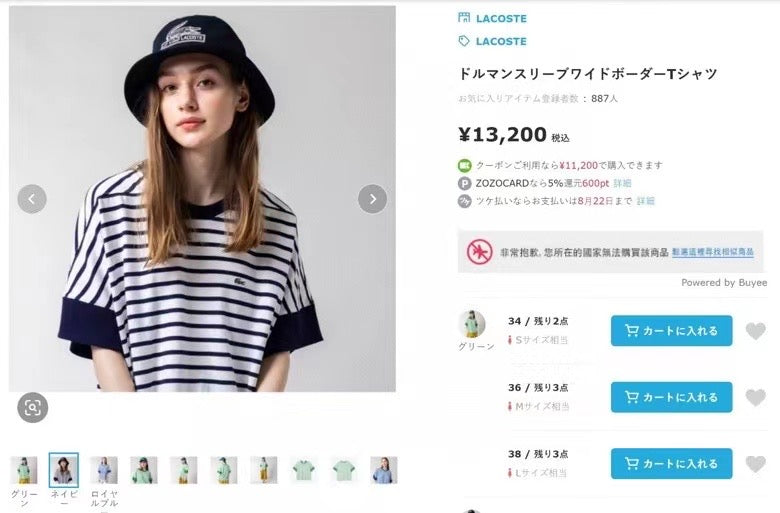Favorite the size 36 item

756,397
